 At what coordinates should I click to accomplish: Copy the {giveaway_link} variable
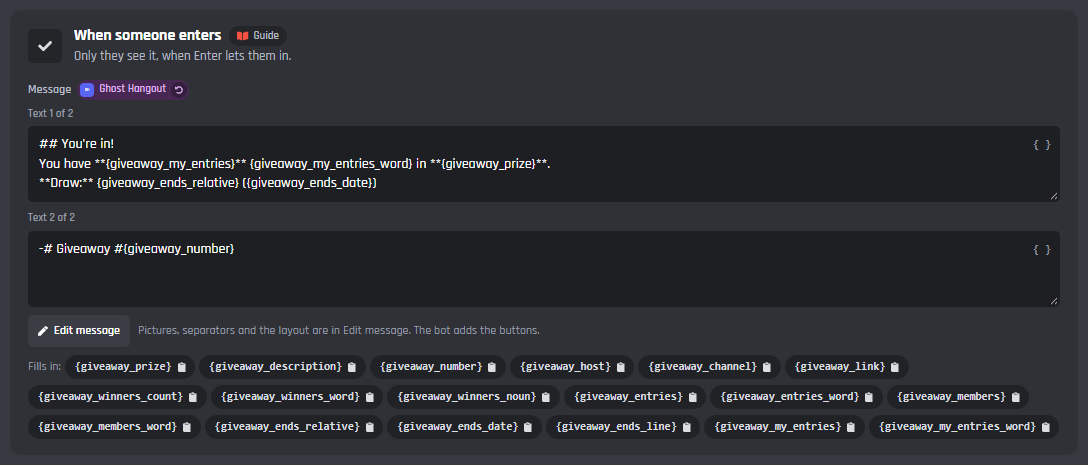847,366
